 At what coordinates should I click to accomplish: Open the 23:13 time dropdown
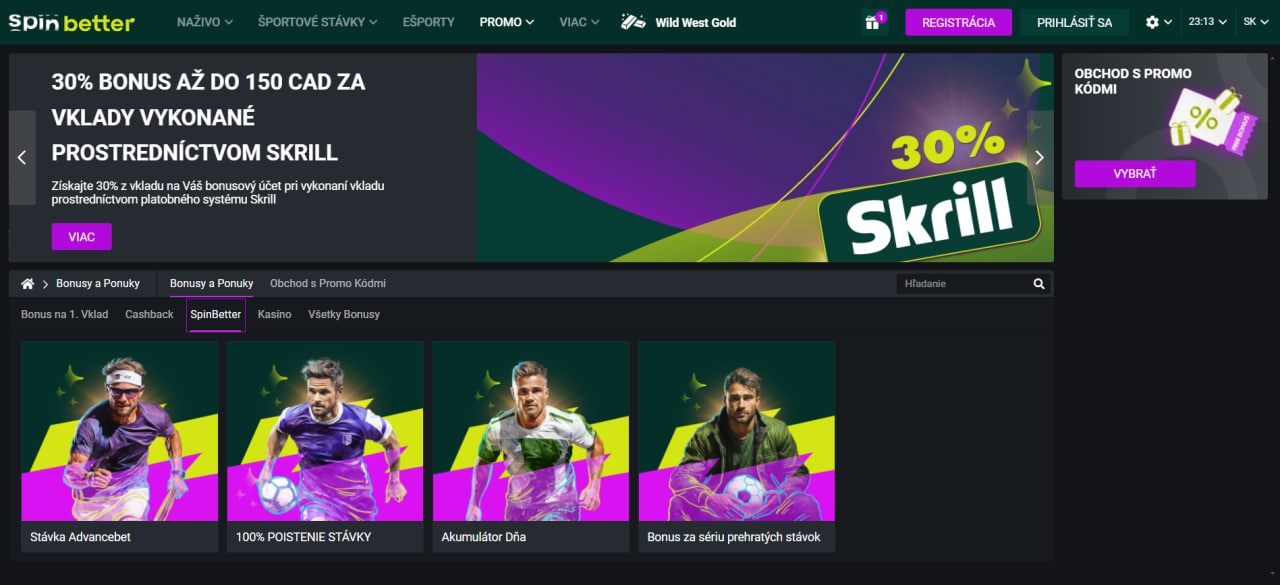pyautogui.click(x=1207, y=22)
